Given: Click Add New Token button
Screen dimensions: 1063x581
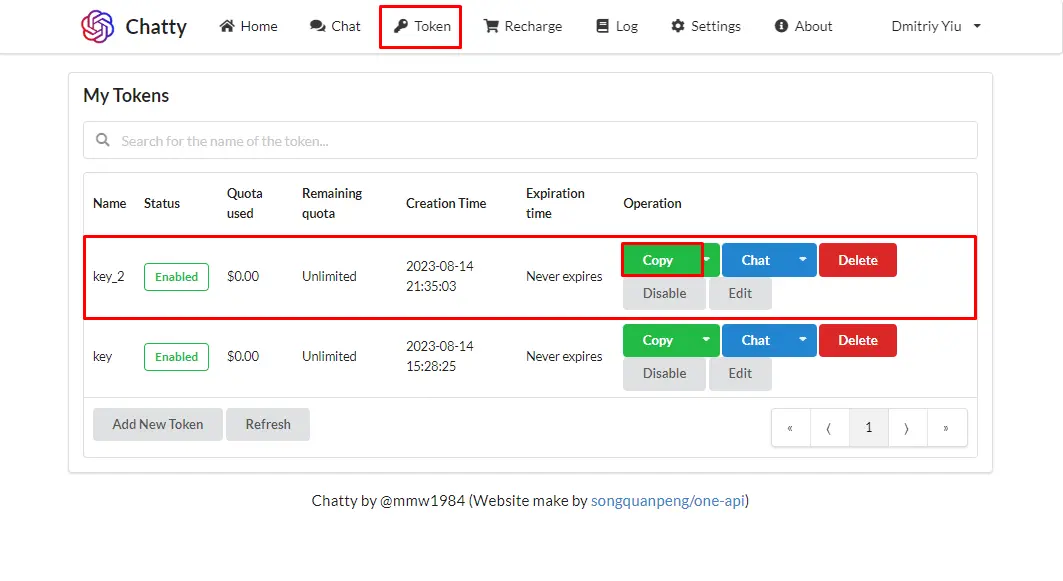Looking at the screenshot, I should pos(158,424).
